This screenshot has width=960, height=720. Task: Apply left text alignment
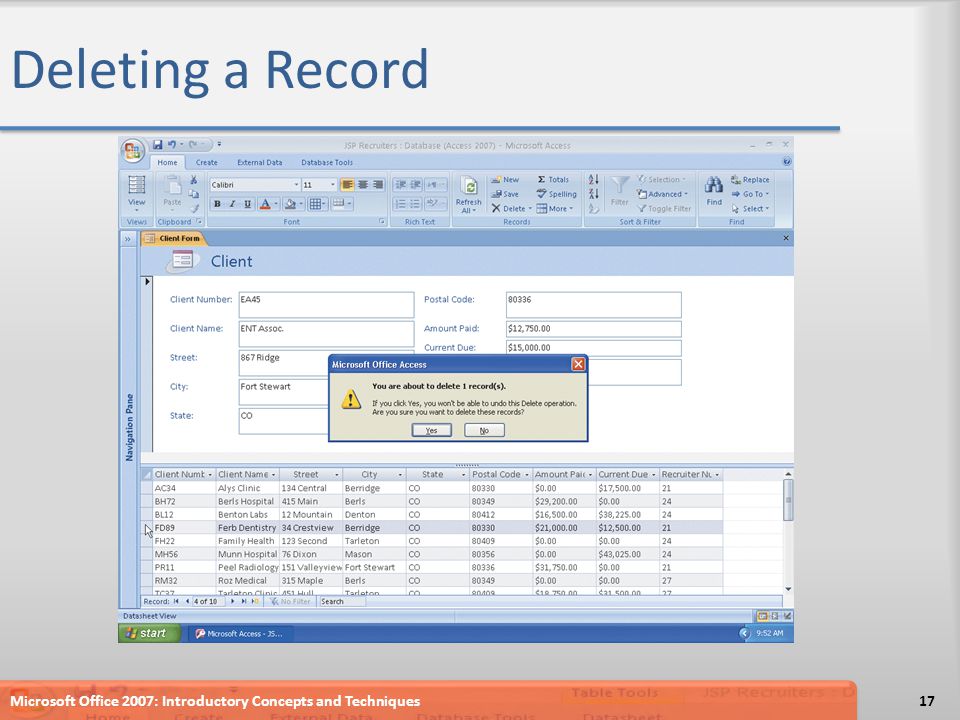347,184
